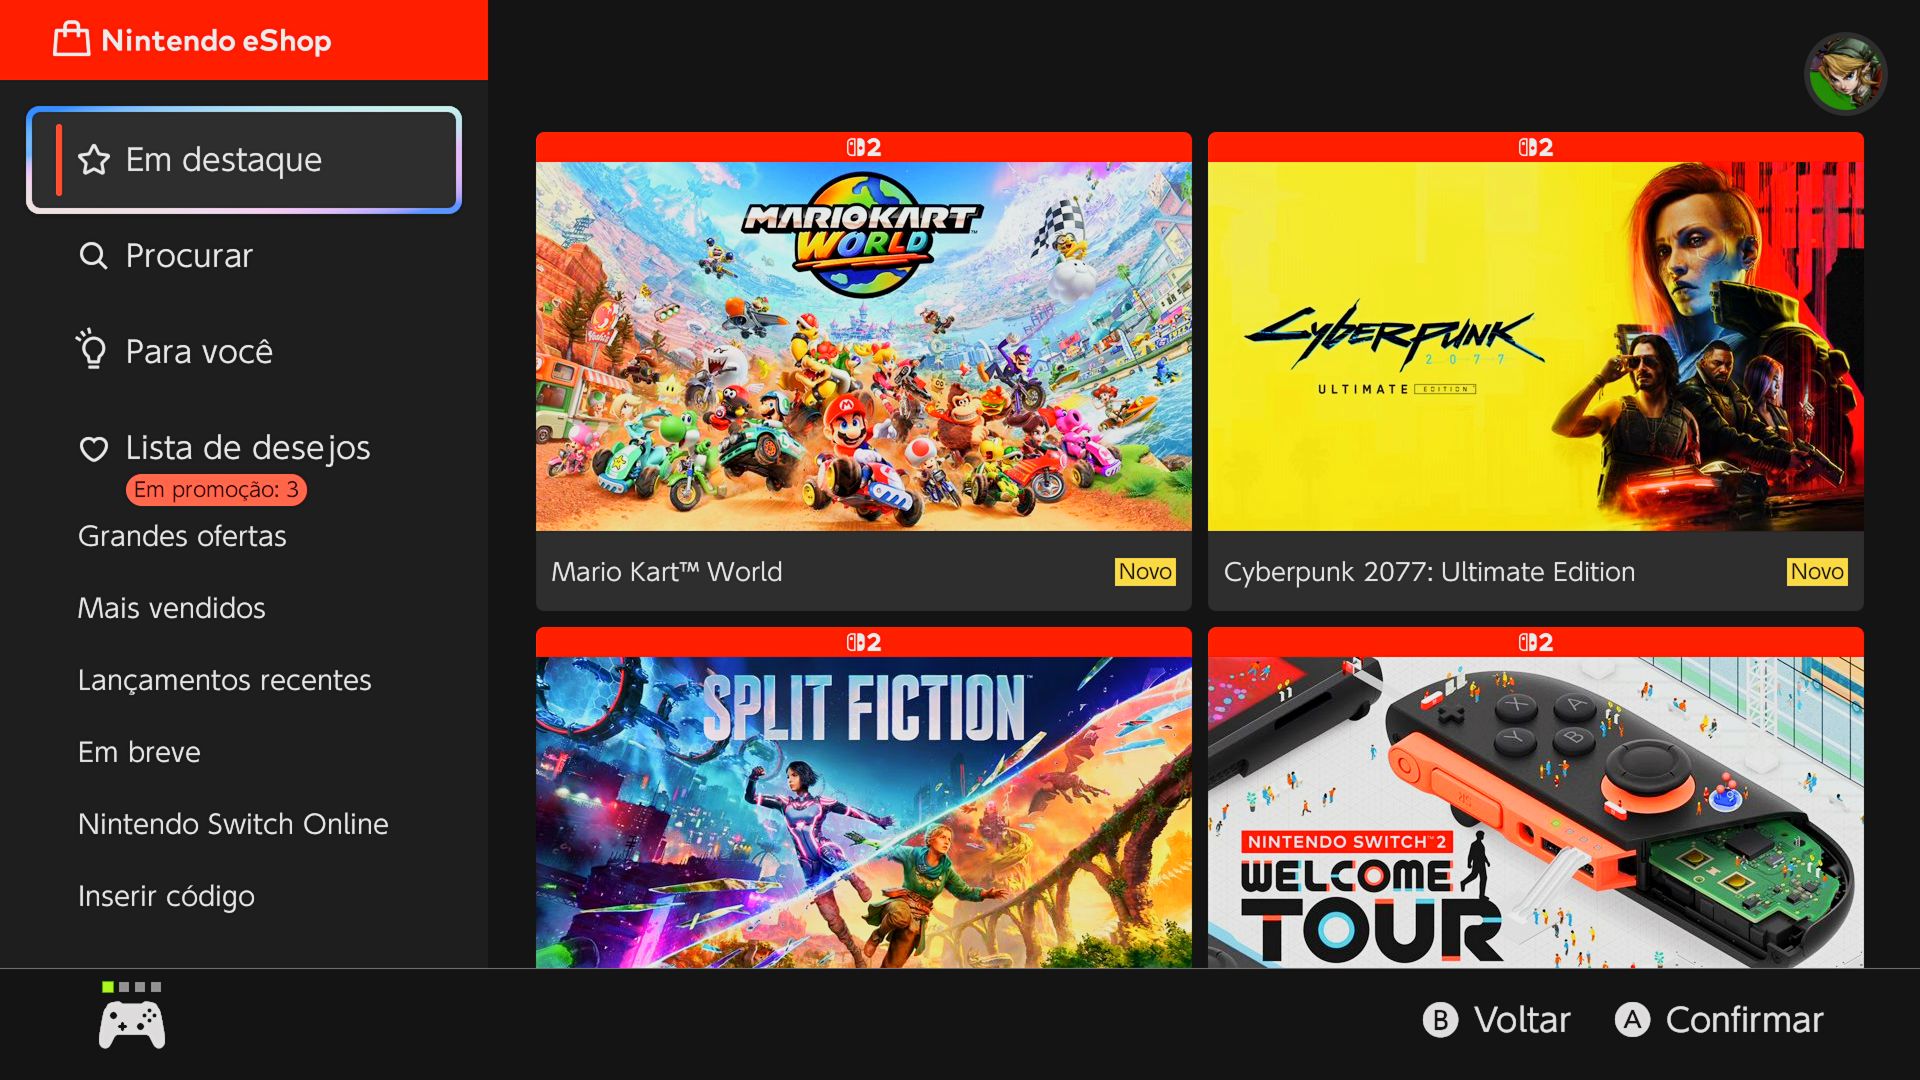
Task: Click the star icon beside Em destaque
Action: (x=94, y=160)
